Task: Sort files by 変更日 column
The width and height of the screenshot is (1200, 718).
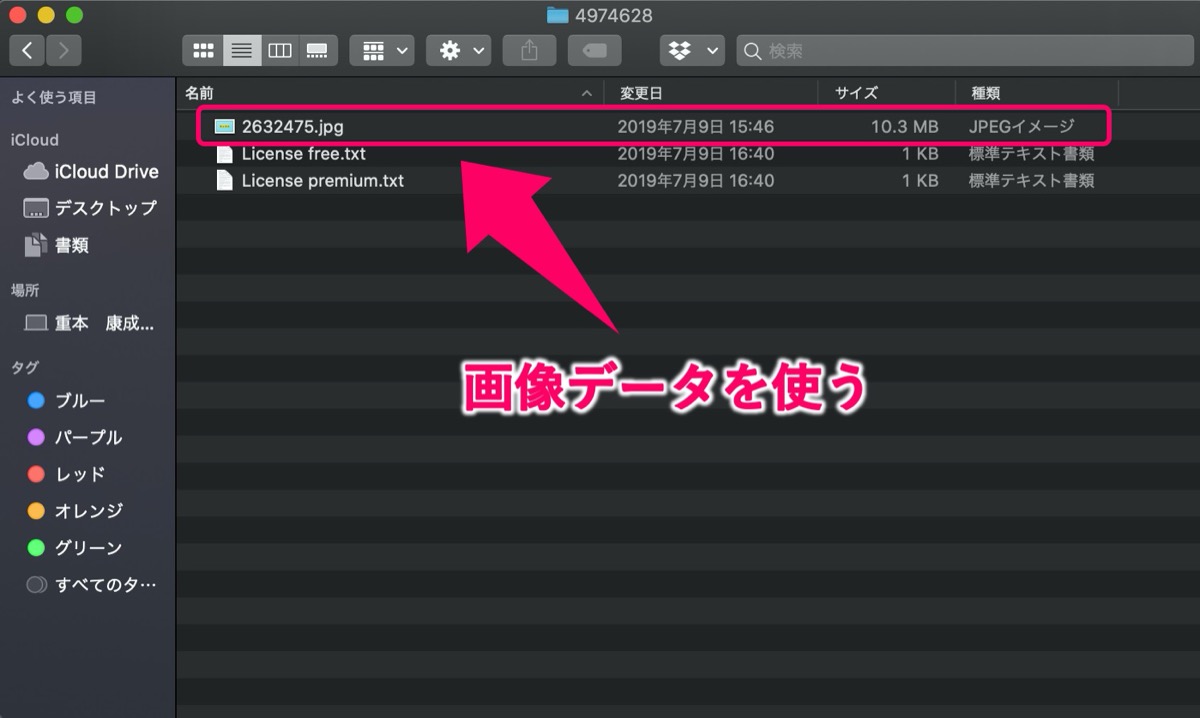Action: (711, 93)
